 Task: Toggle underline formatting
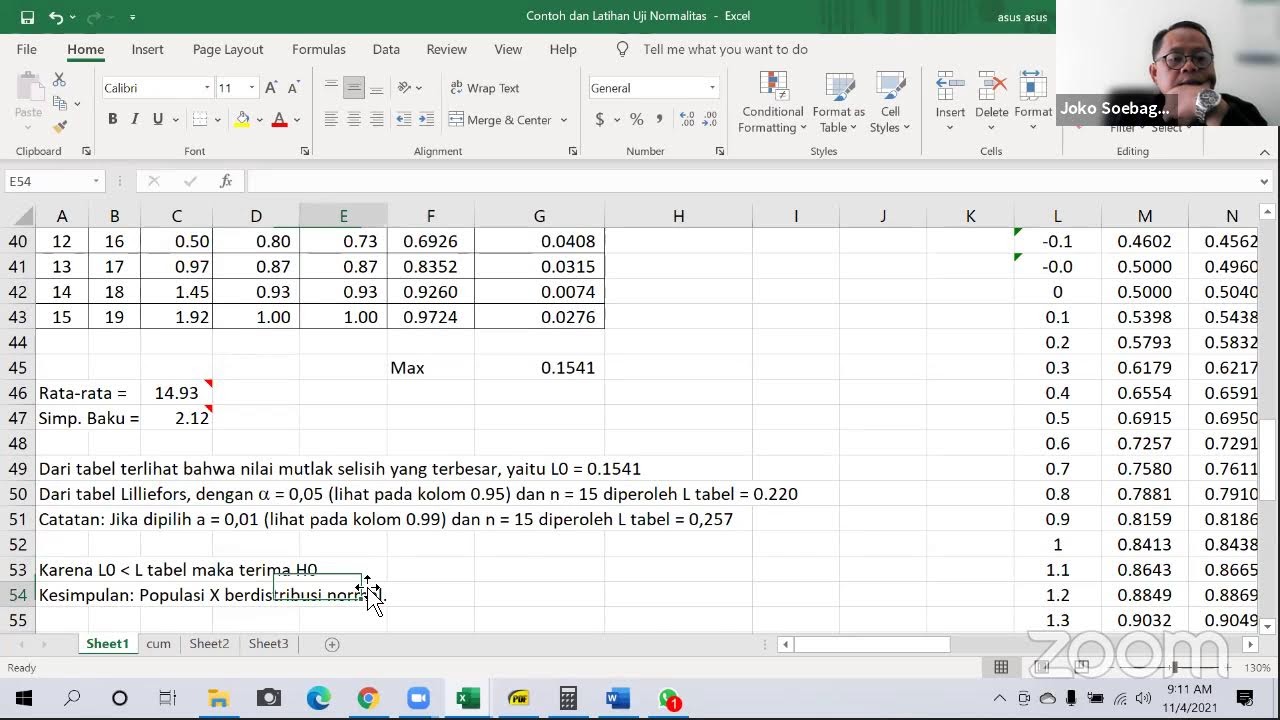158,120
